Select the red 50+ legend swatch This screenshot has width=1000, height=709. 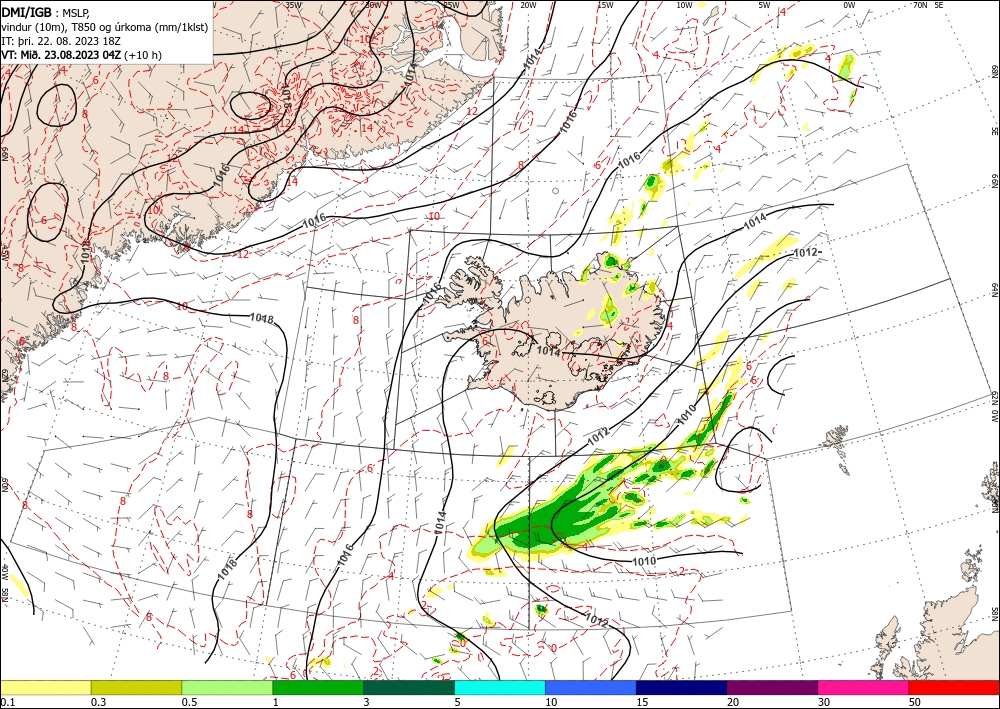954,687
